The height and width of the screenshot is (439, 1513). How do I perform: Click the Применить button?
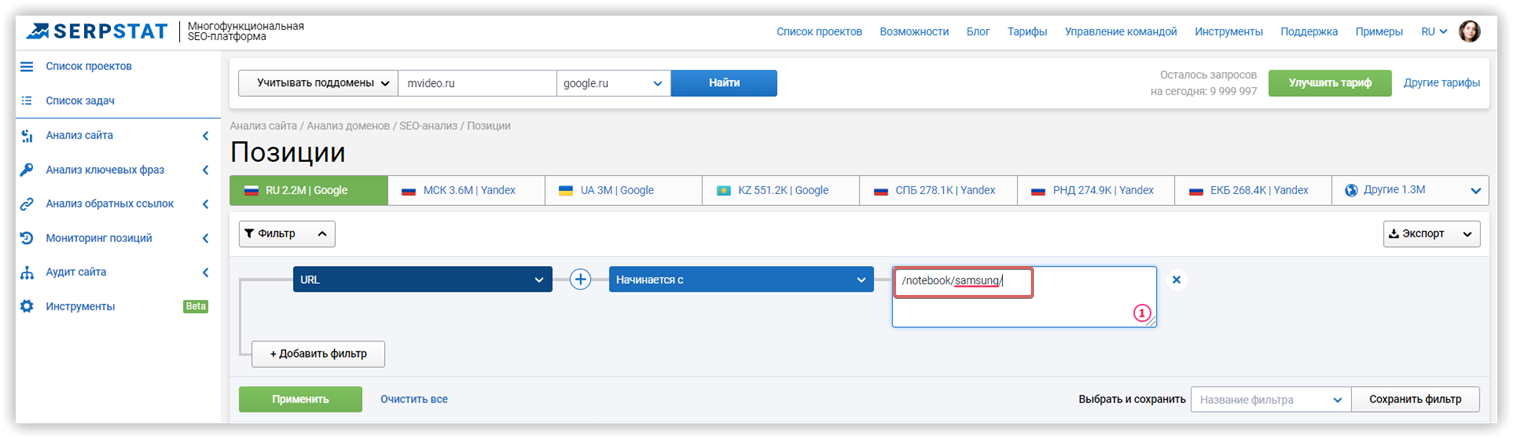[300, 399]
